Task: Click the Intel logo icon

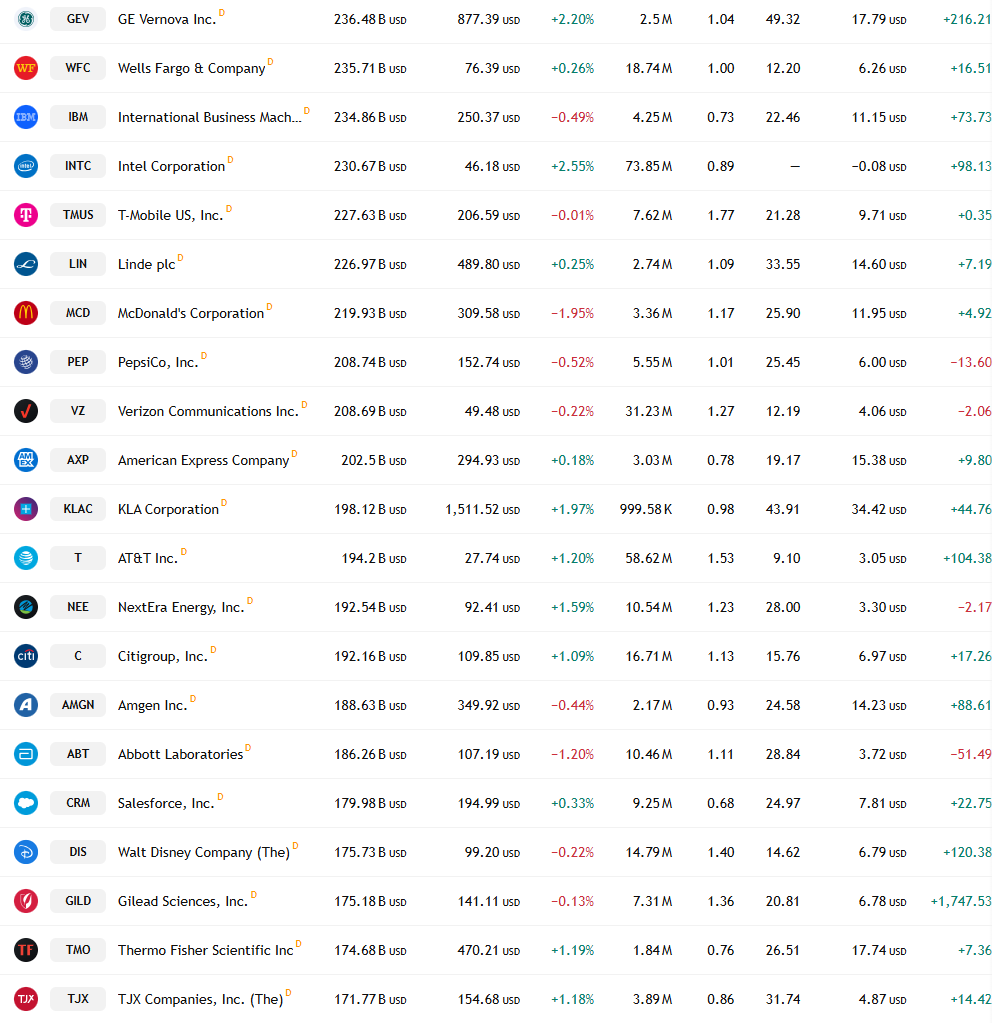Action: [x=26, y=166]
